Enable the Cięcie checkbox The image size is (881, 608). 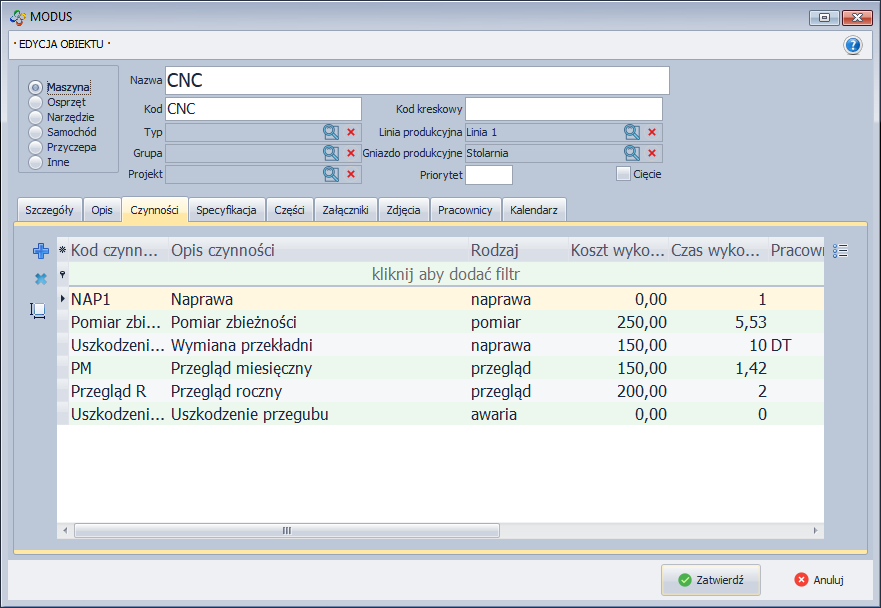coord(624,174)
